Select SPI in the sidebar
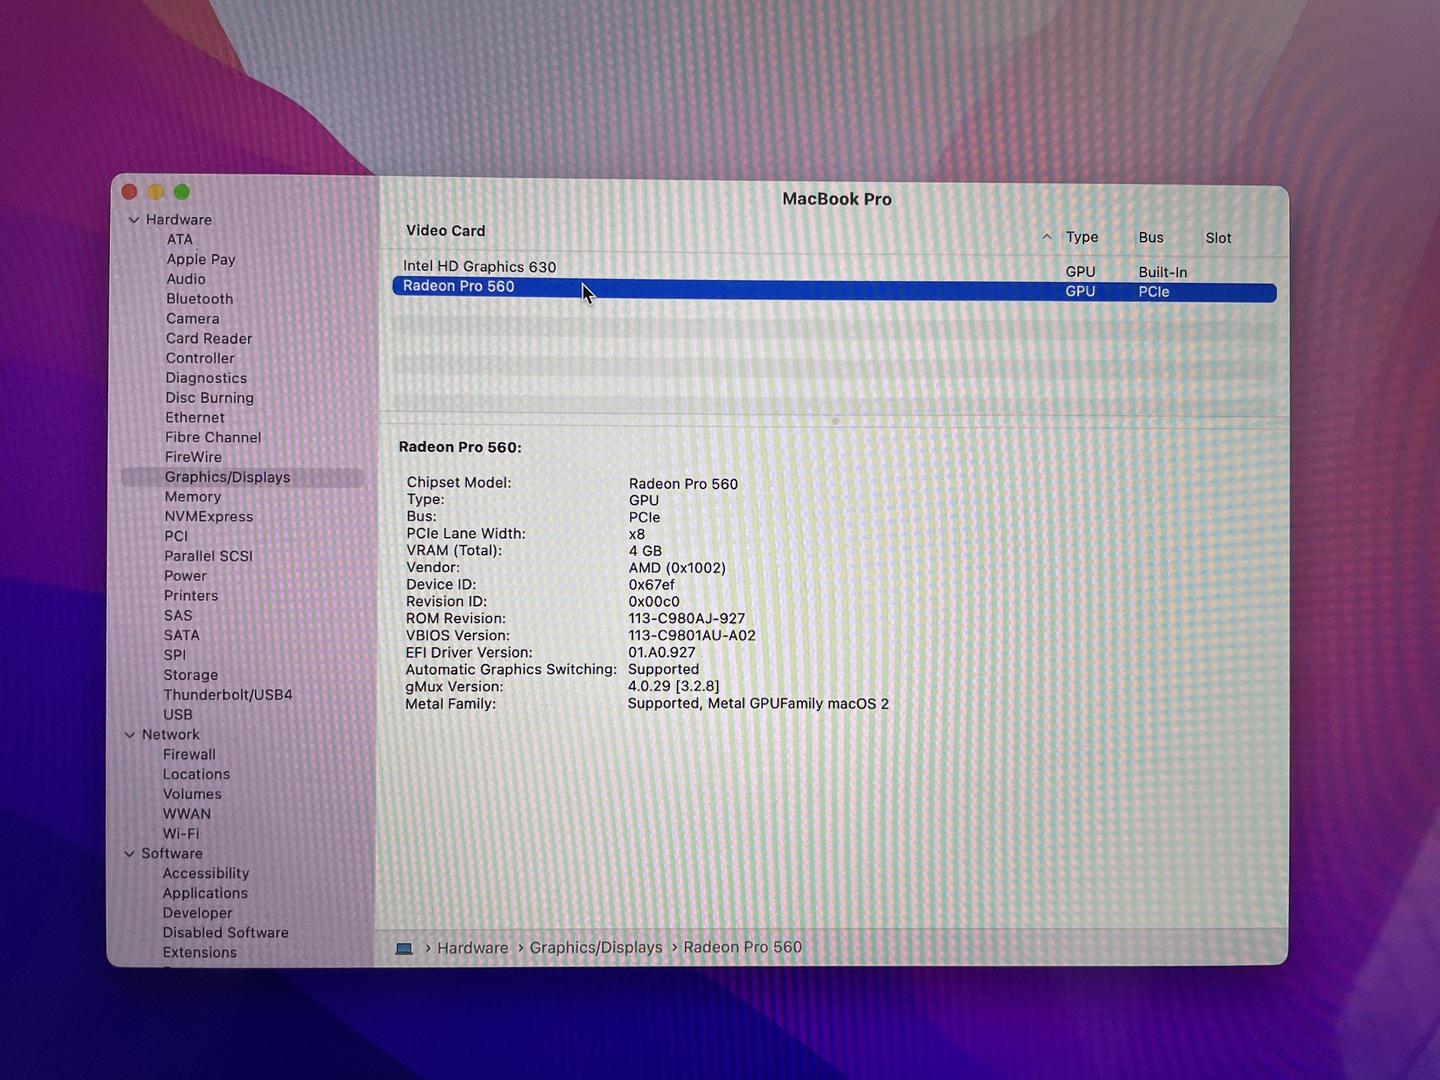1440x1080 pixels. (175, 656)
